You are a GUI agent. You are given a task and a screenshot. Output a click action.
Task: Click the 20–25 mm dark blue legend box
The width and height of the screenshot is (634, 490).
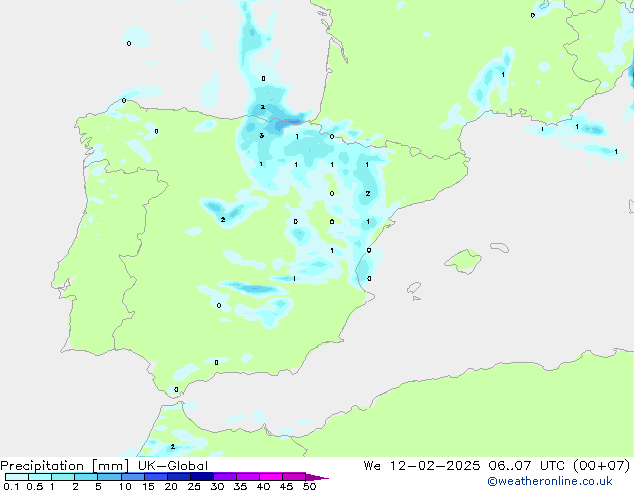click(179, 477)
